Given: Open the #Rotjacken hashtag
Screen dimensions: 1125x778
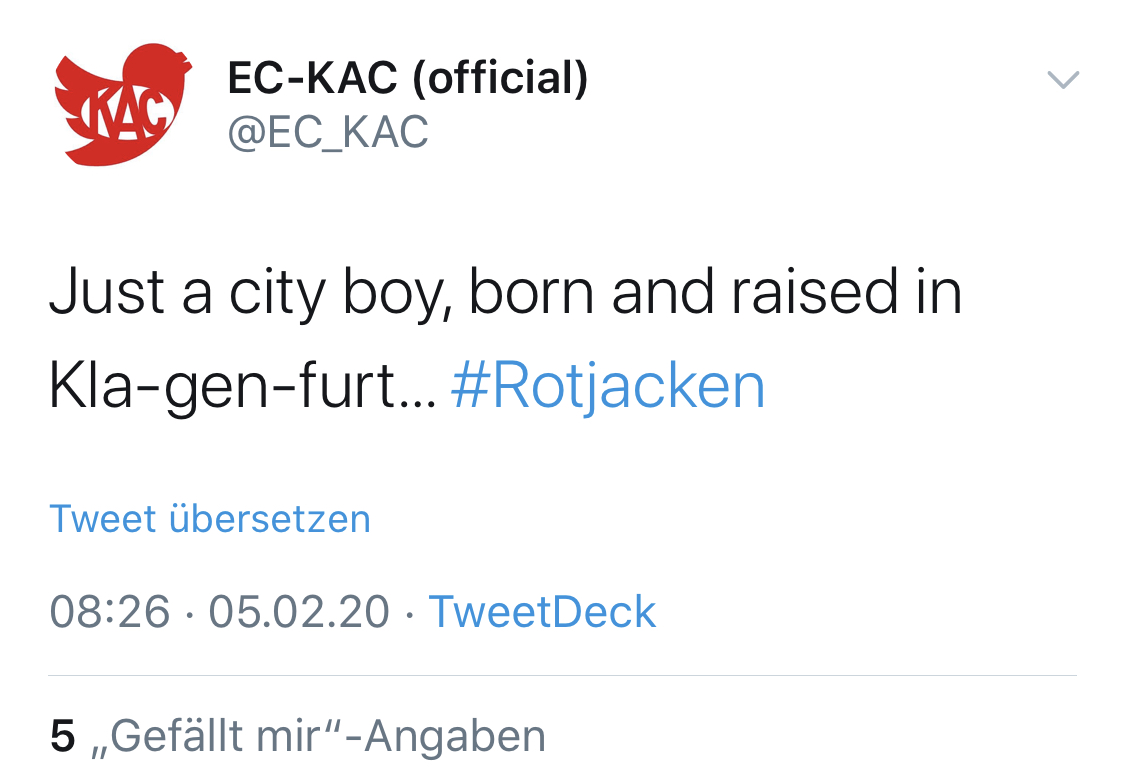Looking at the screenshot, I should click(608, 387).
